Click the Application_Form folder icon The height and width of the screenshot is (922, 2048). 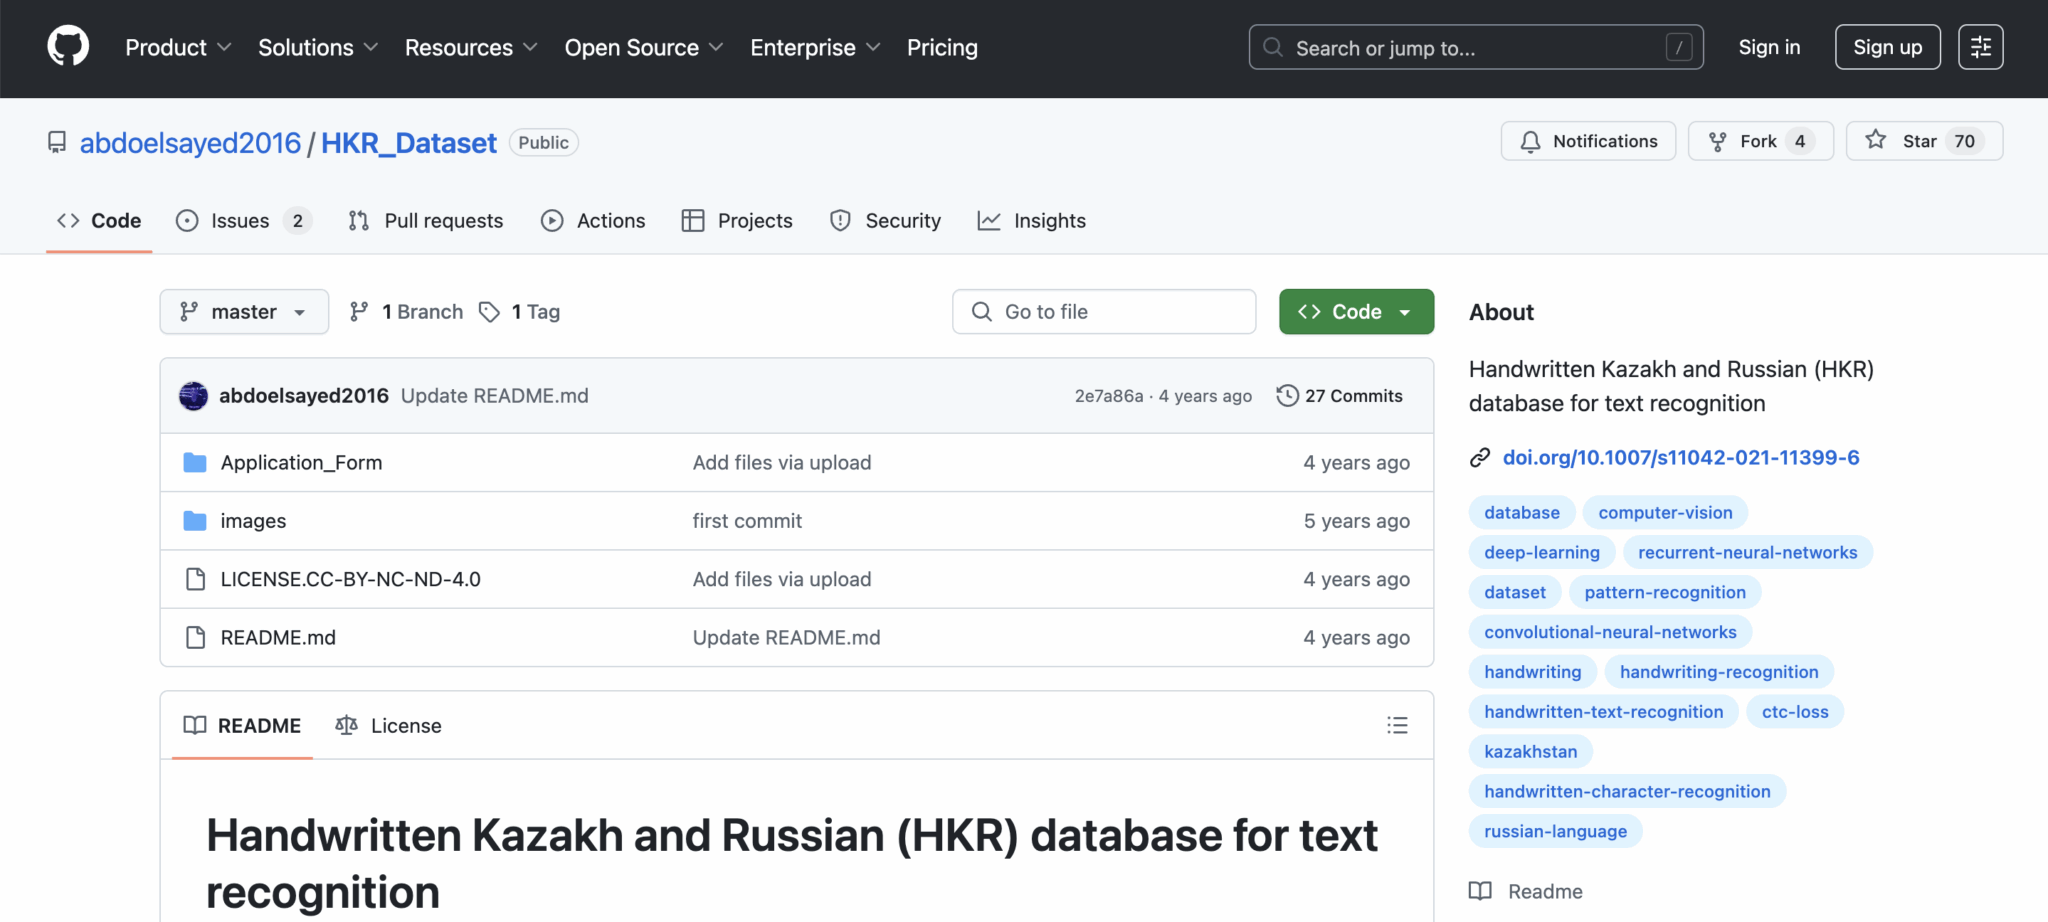pyautogui.click(x=195, y=463)
